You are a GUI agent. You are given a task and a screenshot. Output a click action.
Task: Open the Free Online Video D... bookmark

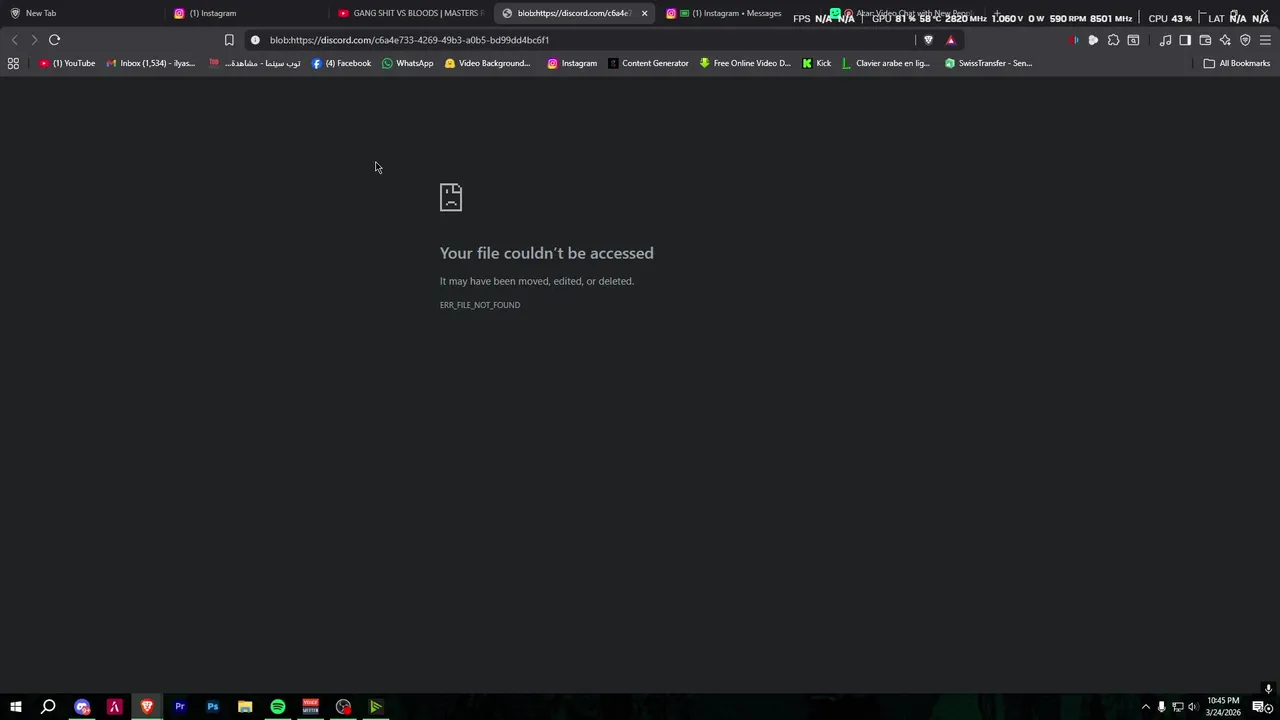745,63
